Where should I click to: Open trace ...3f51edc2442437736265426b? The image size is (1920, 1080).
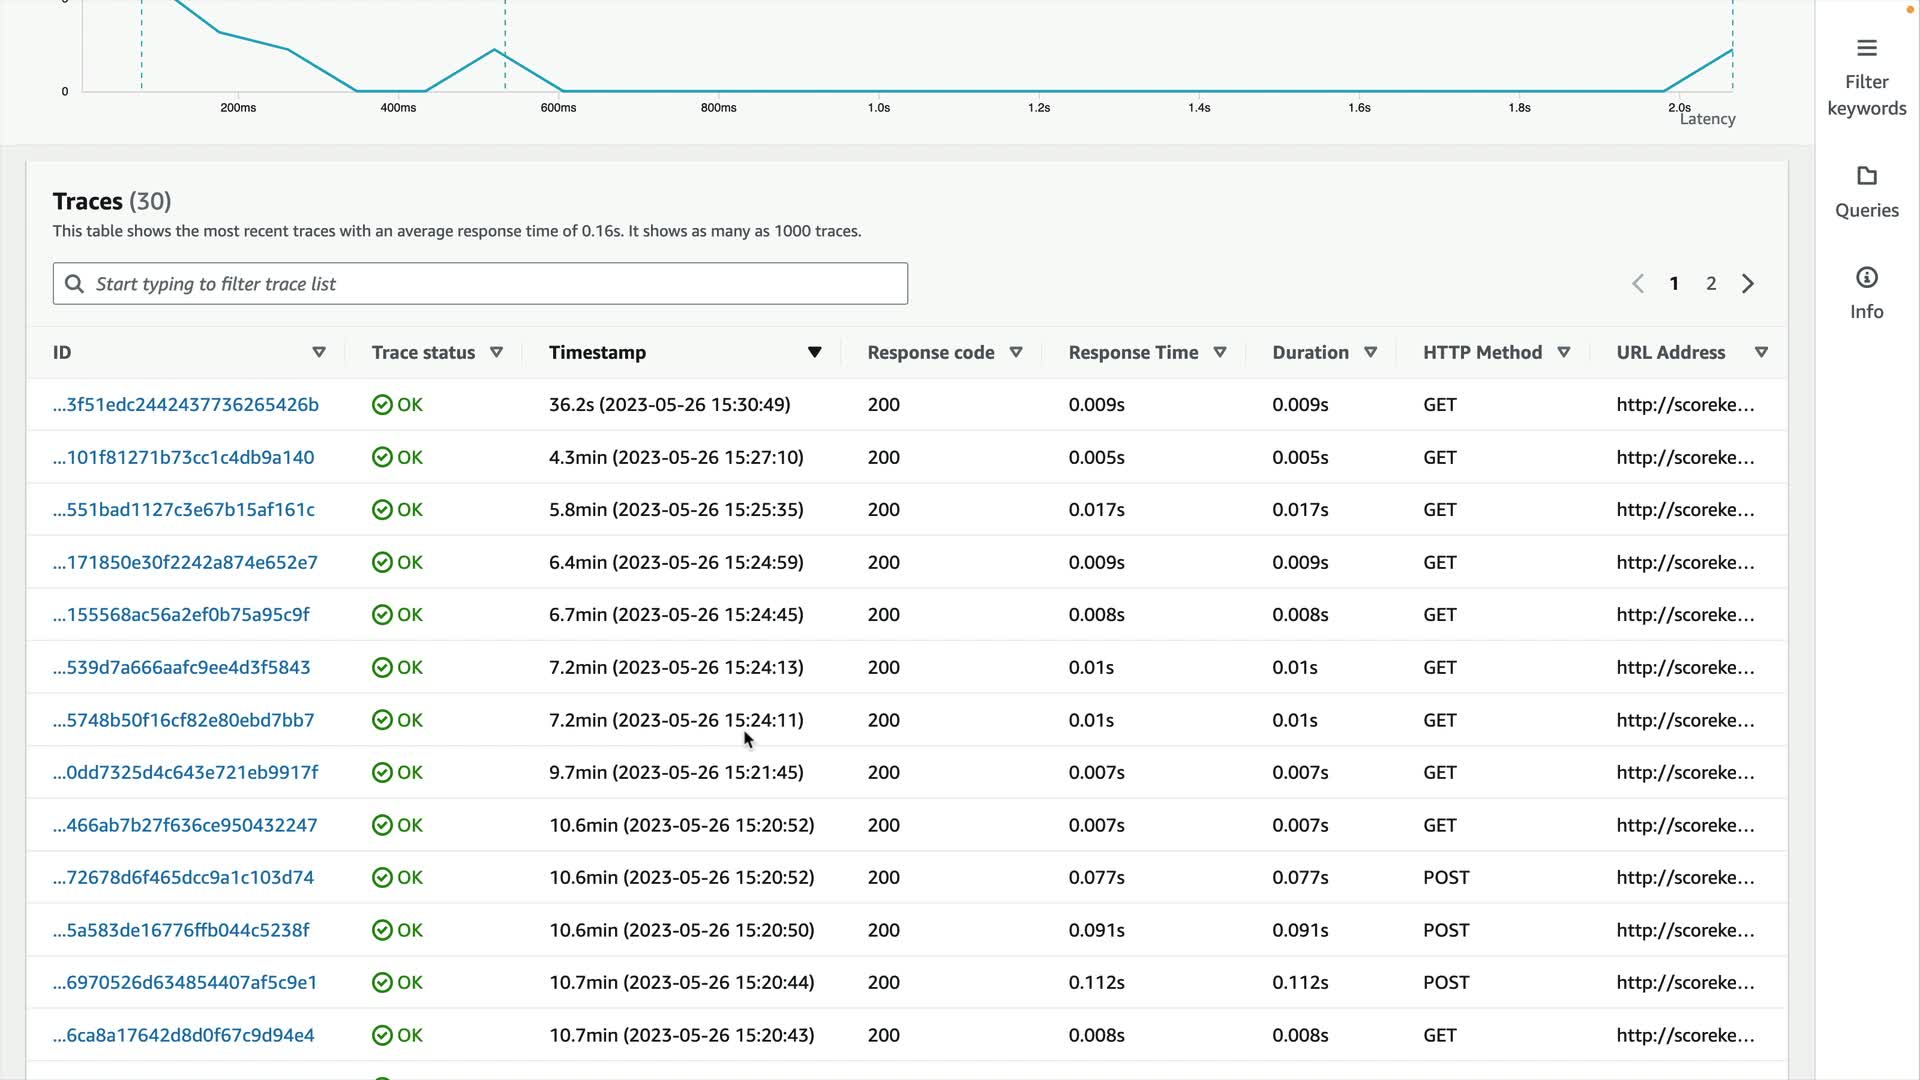(x=186, y=405)
